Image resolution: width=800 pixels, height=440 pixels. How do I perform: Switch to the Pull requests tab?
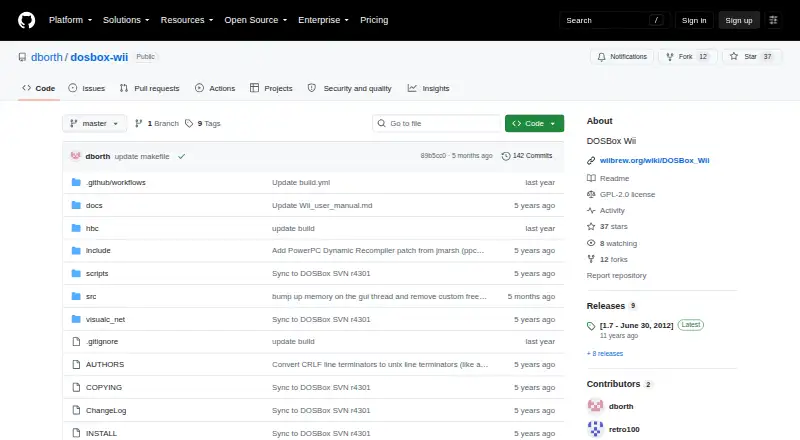pos(149,88)
